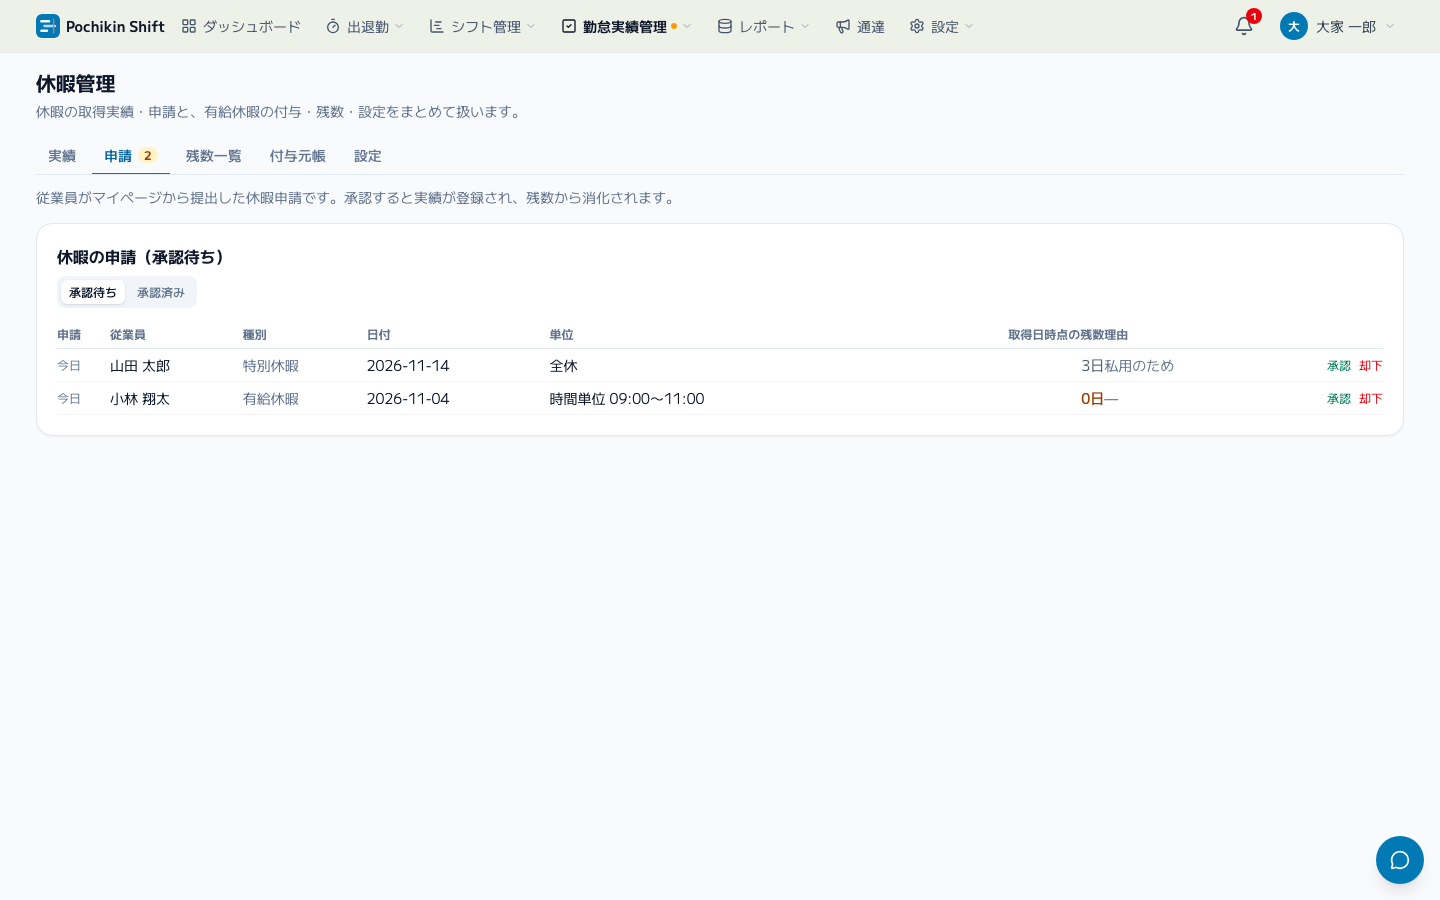Show 承認待ち requests

(x=93, y=292)
